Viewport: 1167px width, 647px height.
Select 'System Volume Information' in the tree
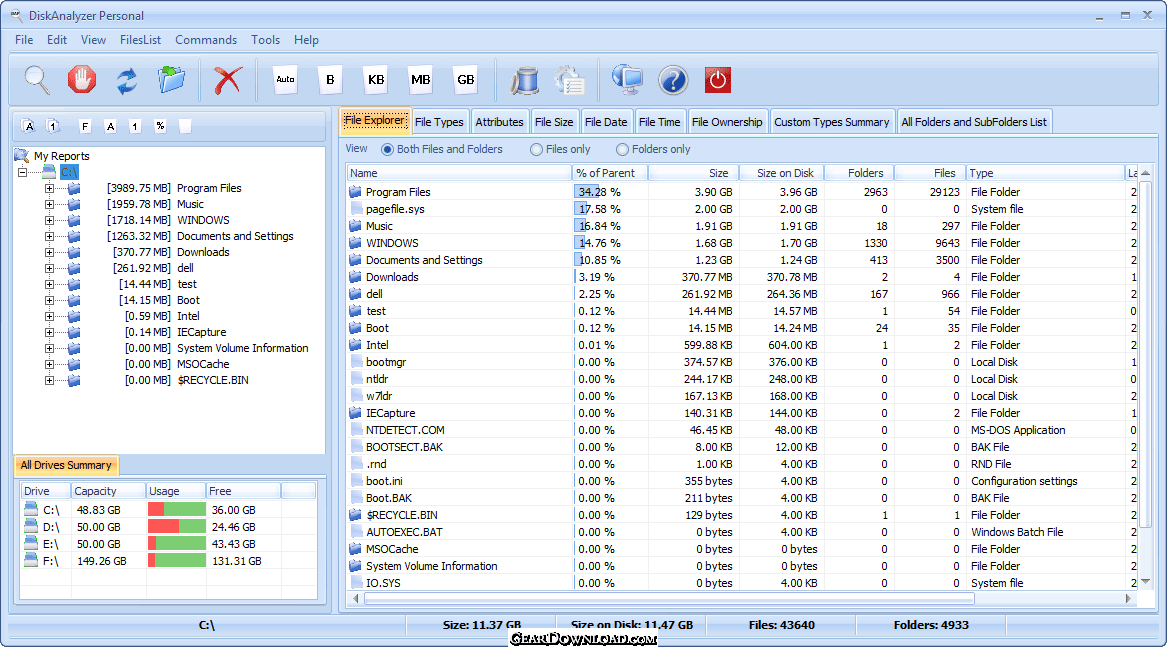click(243, 348)
